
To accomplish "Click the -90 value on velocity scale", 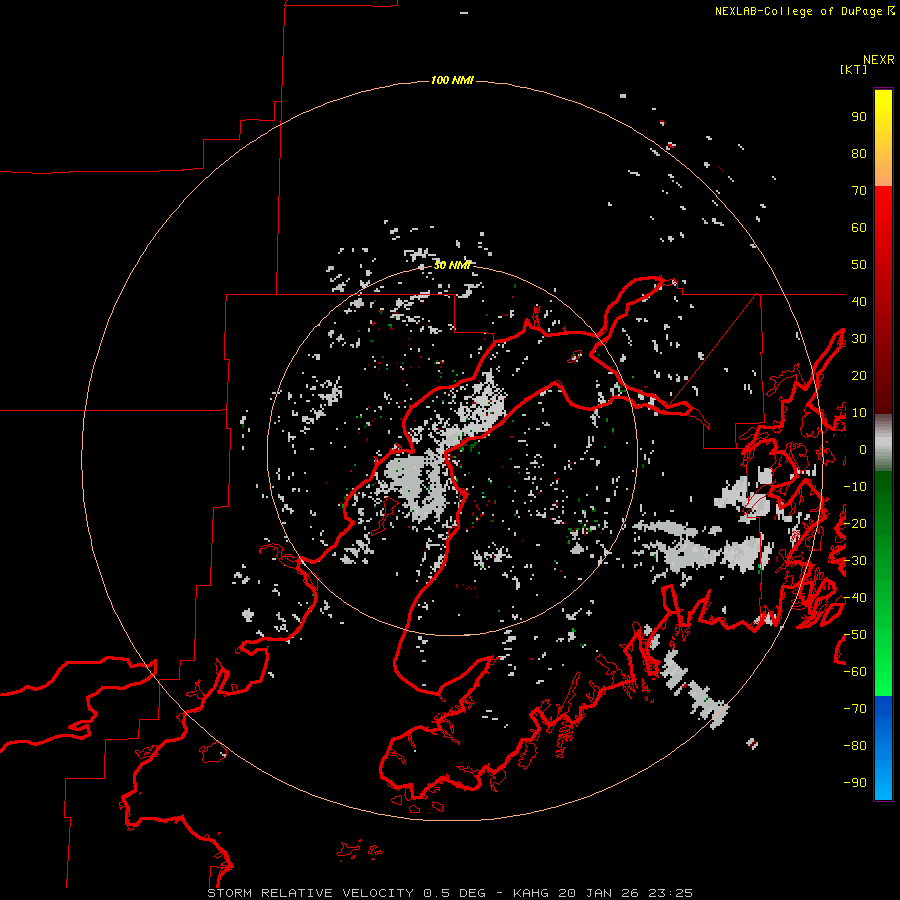I will (x=855, y=783).
